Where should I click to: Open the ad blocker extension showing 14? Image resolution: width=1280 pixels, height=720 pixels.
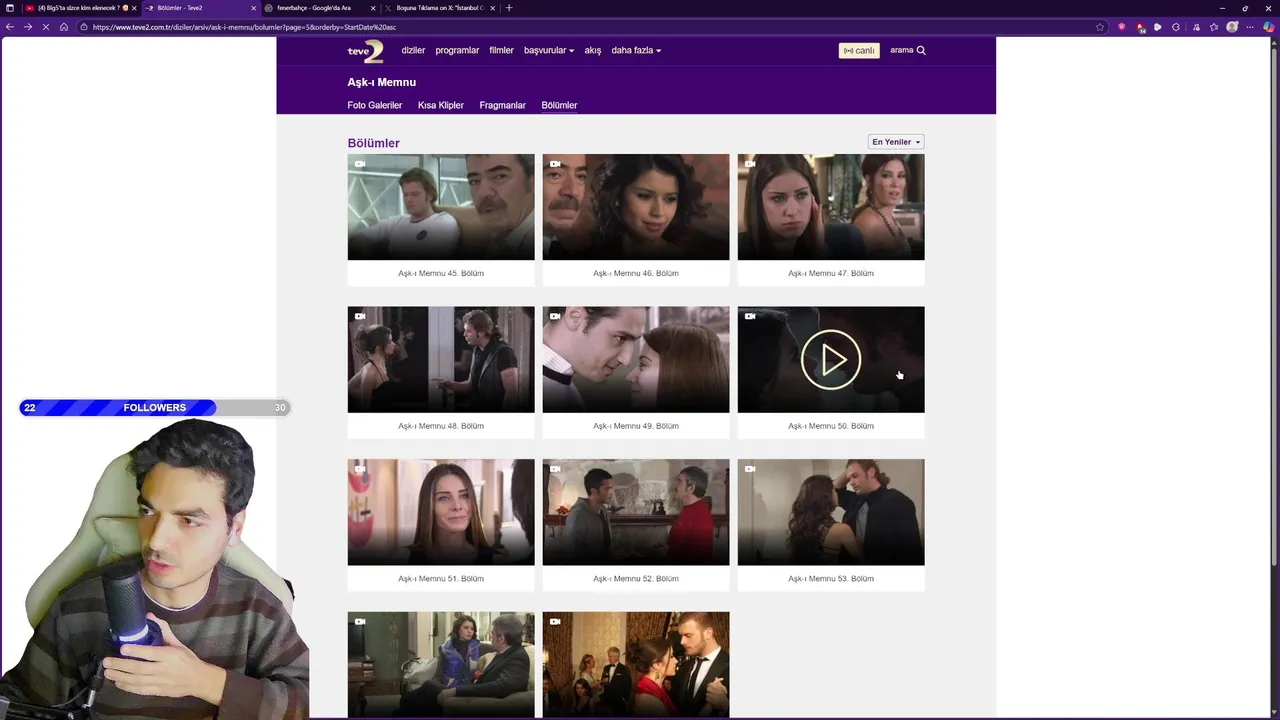pos(1140,27)
